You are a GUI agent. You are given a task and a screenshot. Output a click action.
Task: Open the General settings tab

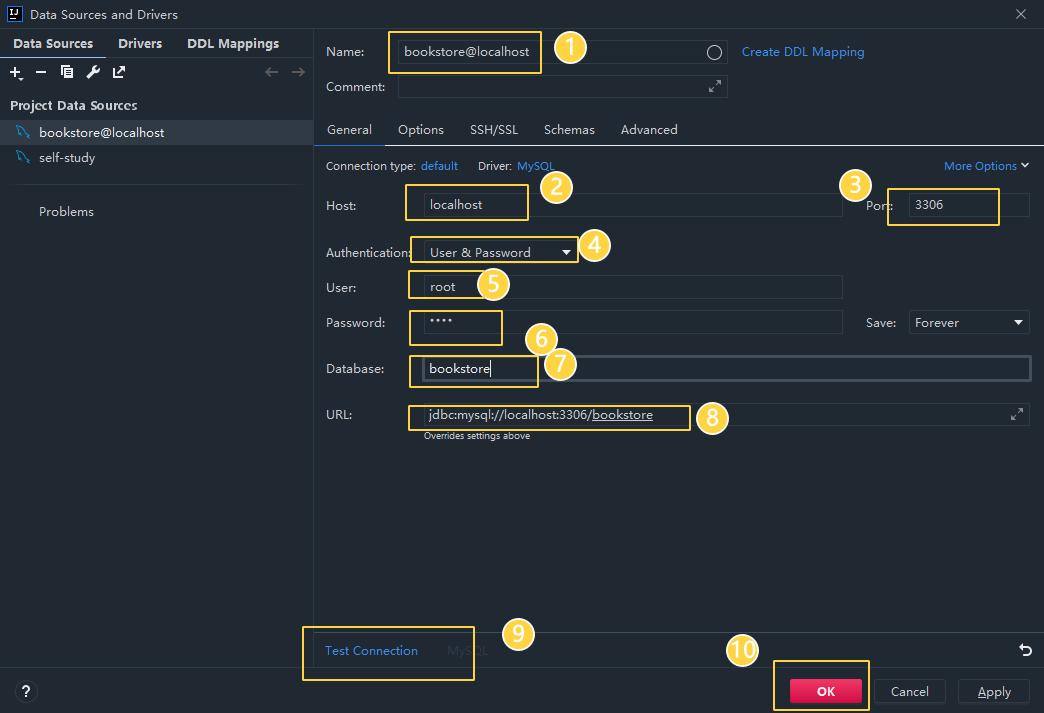[x=350, y=130]
